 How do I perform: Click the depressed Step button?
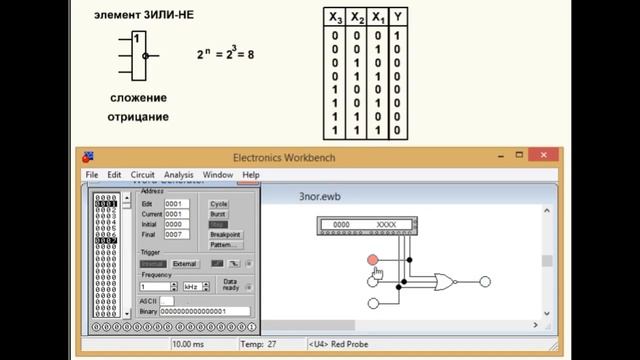click(x=218, y=224)
